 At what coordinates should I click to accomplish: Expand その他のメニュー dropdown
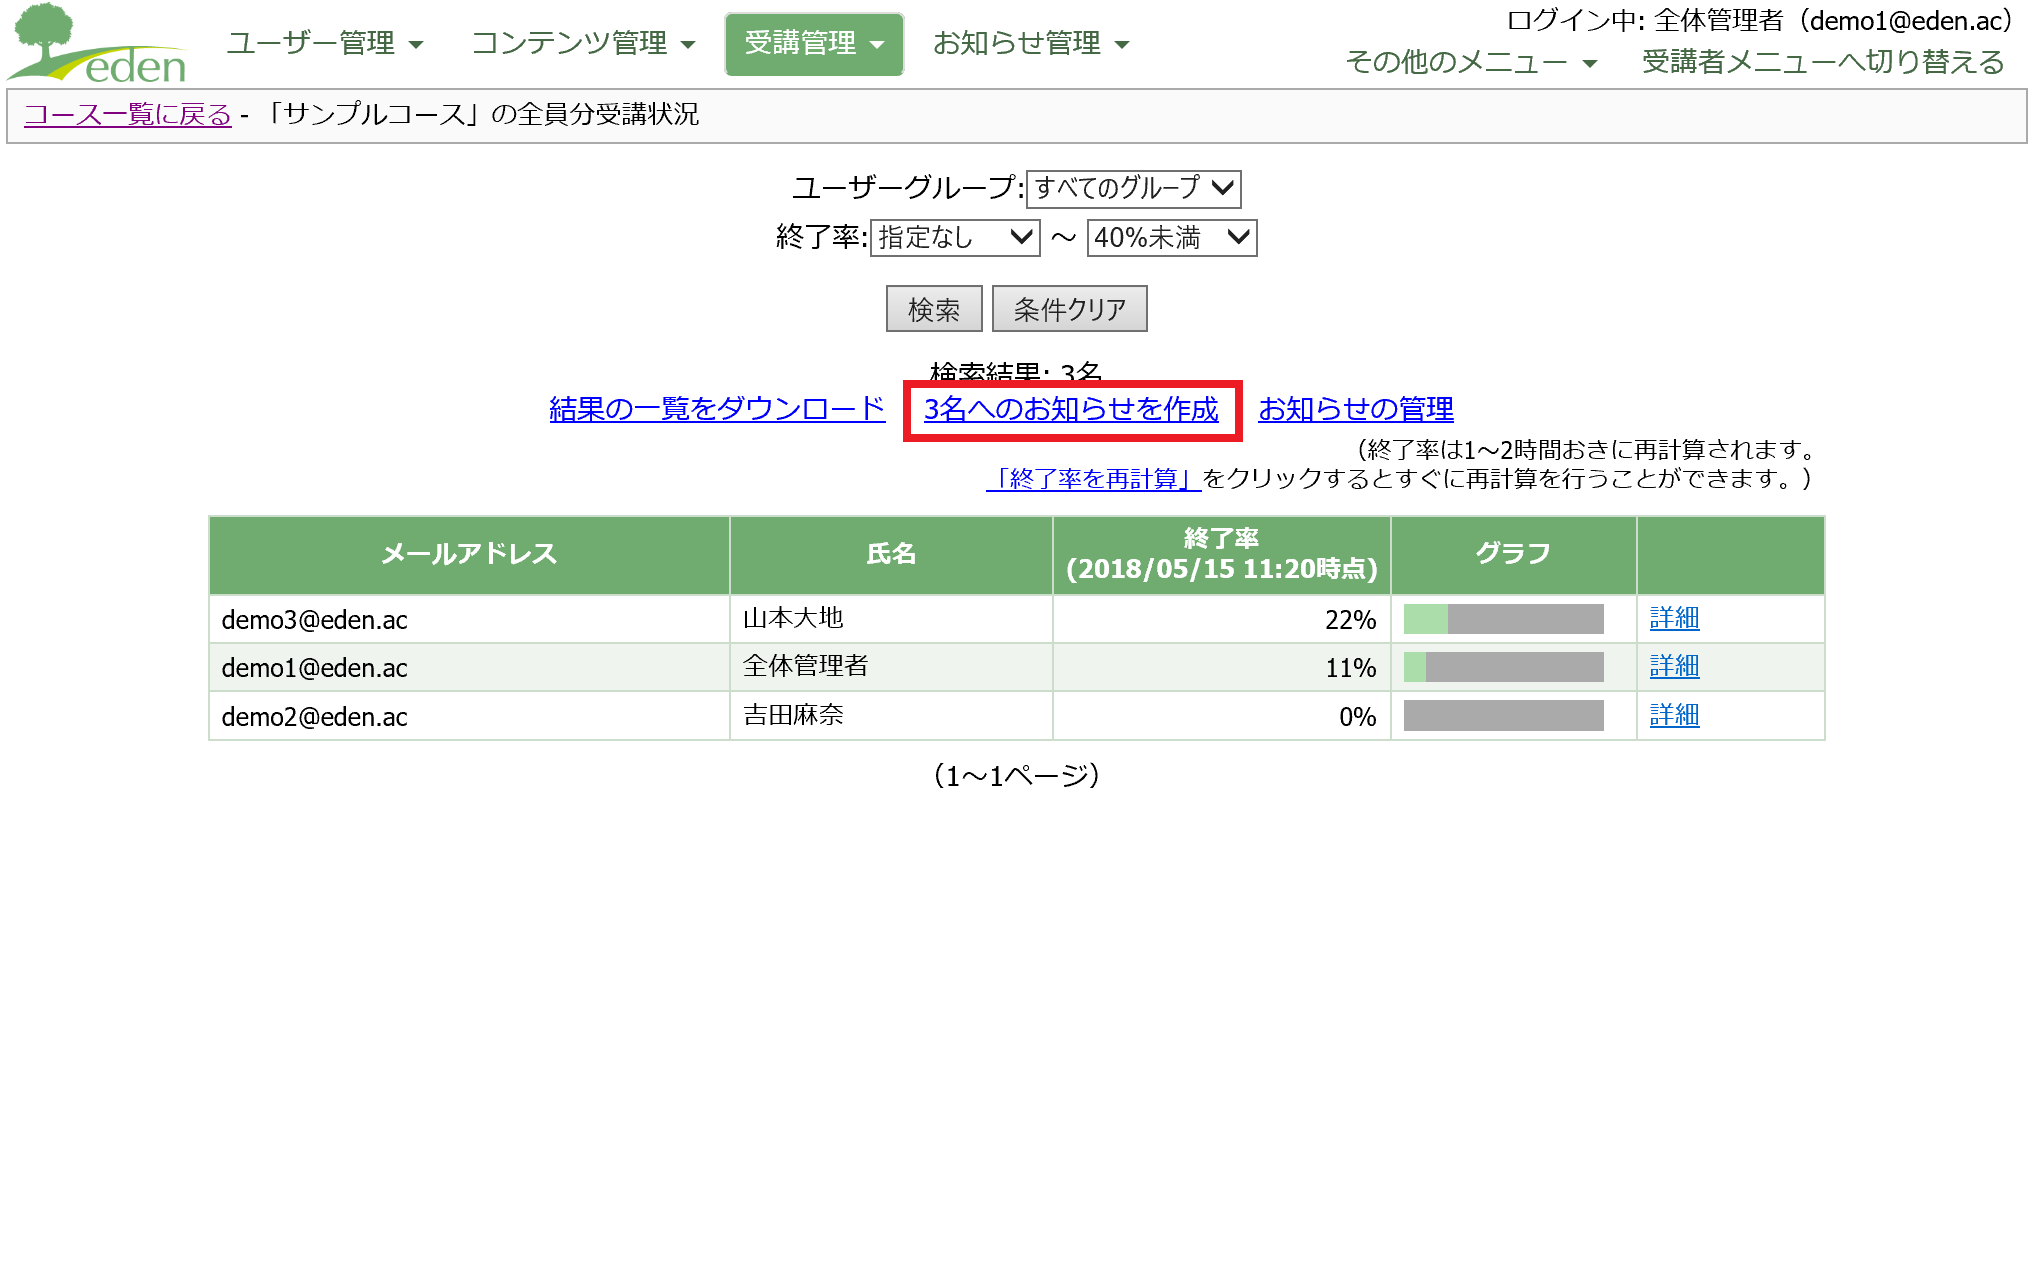1471,62
